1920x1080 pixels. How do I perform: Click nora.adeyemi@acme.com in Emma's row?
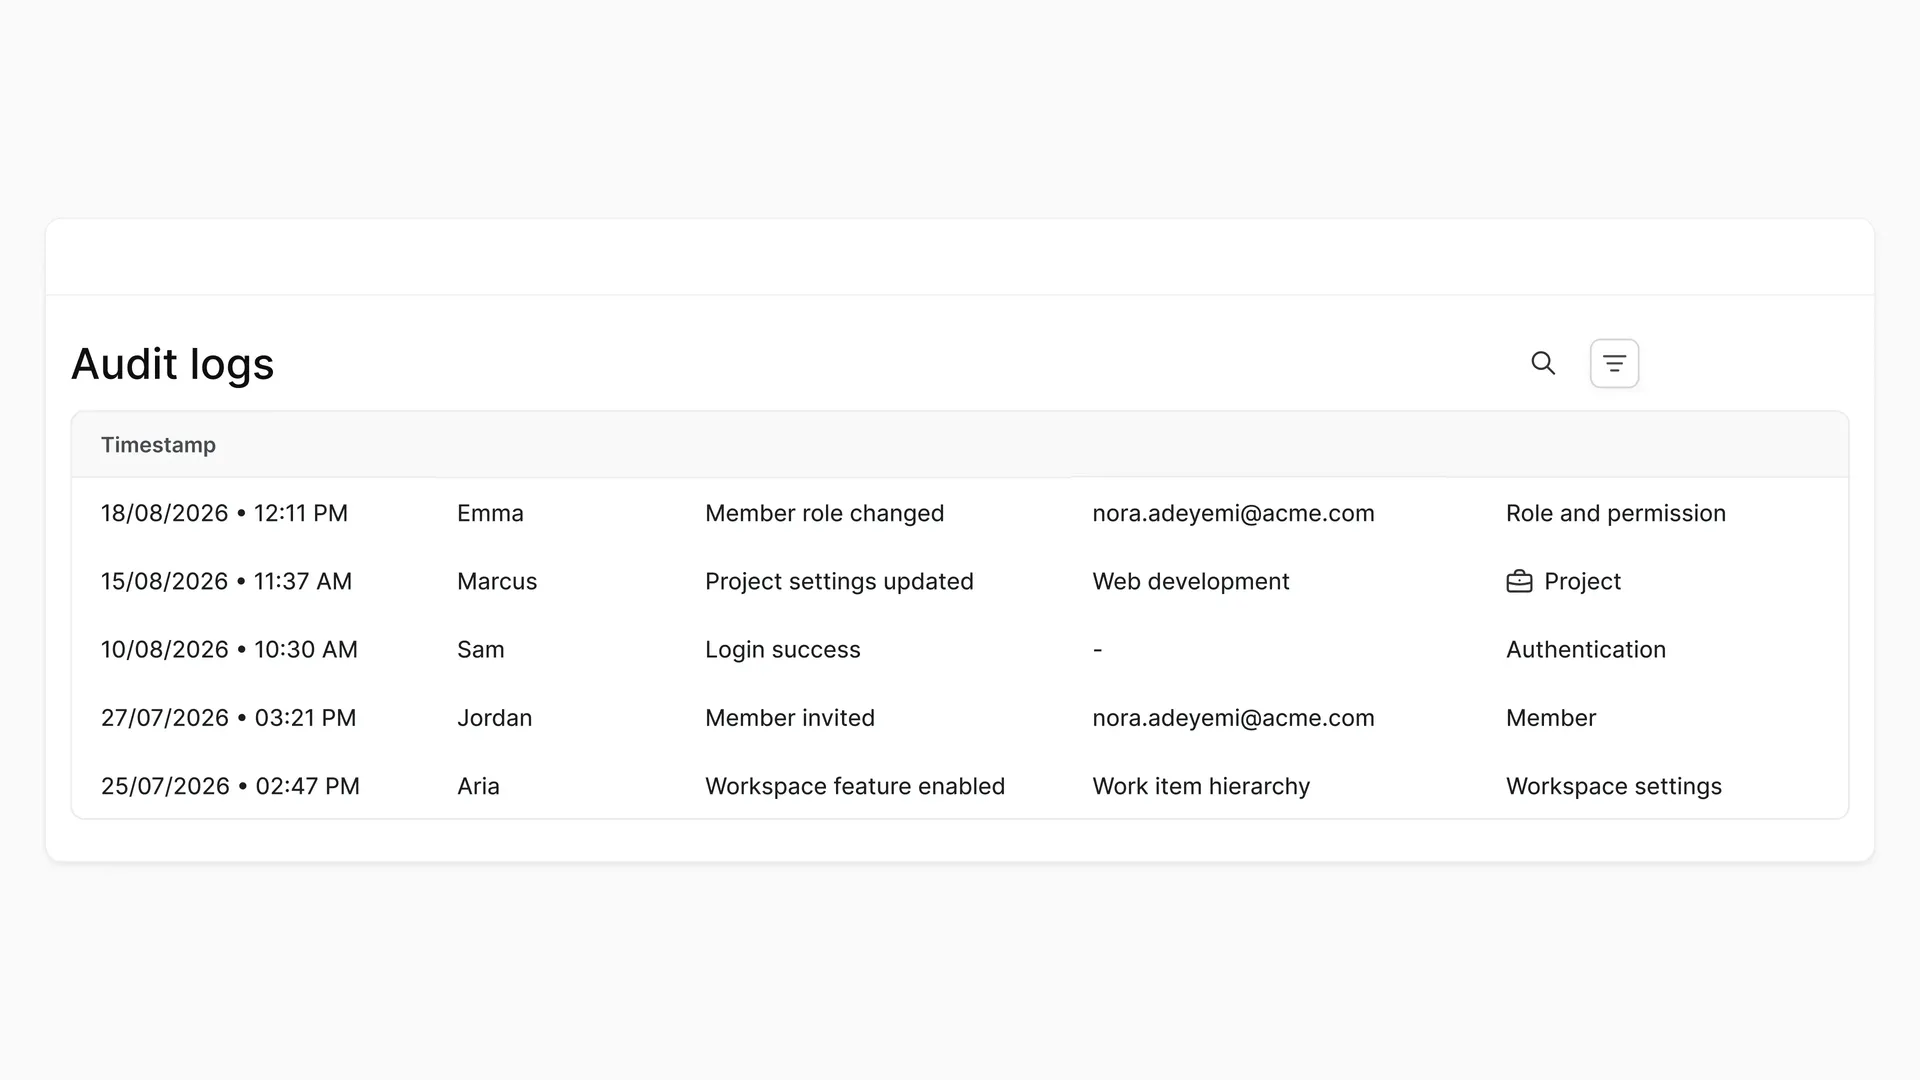(x=1233, y=513)
